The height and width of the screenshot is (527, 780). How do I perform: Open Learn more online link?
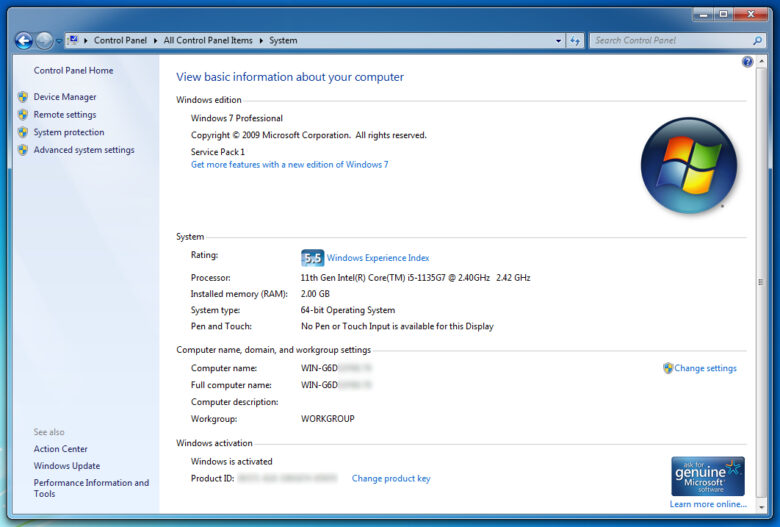pos(708,504)
